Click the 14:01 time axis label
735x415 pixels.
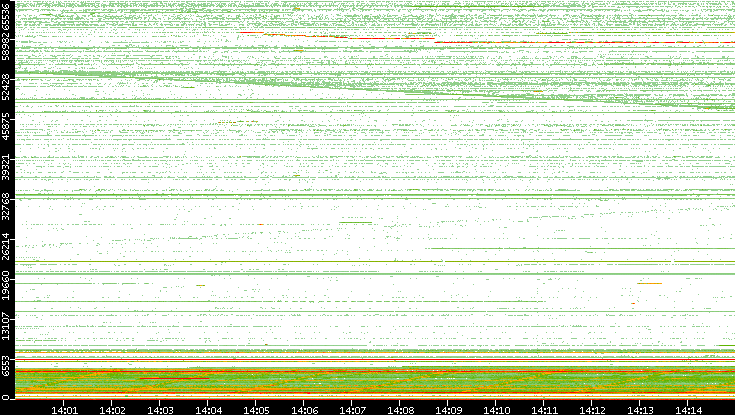click(64, 410)
